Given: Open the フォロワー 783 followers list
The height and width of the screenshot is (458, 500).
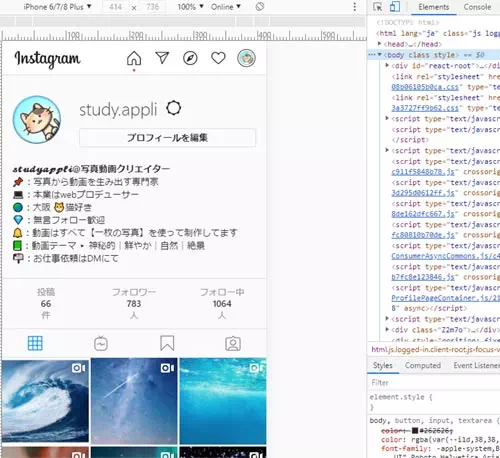Looking at the screenshot, I should click(x=134, y=304).
